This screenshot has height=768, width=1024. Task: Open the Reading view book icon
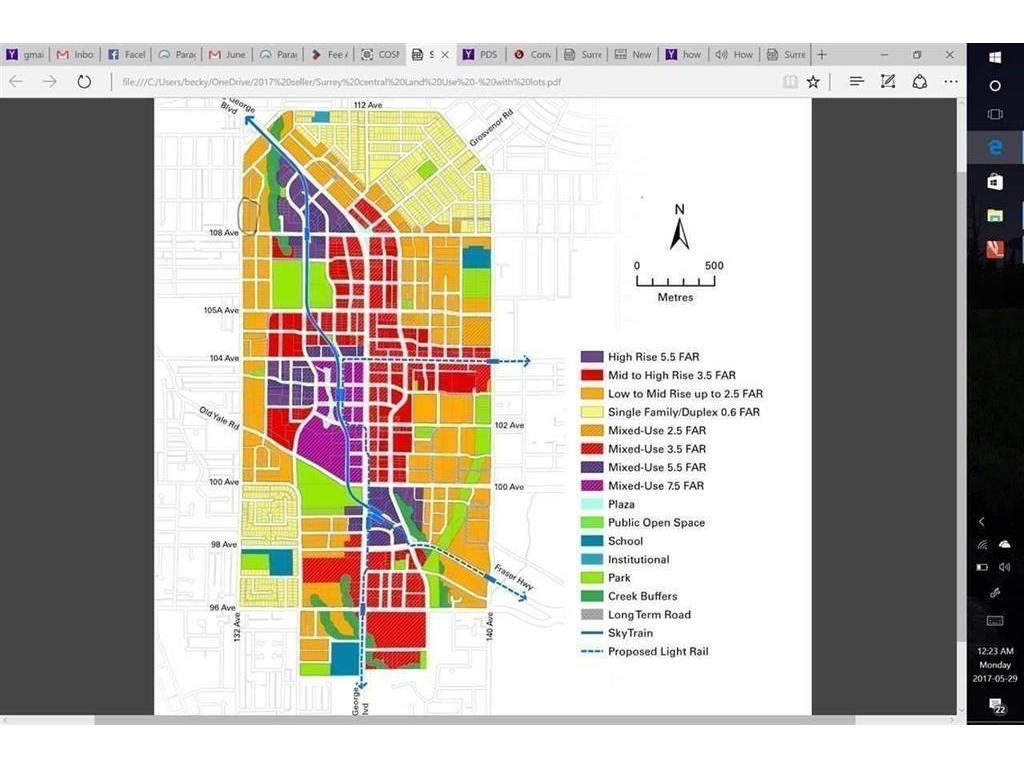[790, 82]
